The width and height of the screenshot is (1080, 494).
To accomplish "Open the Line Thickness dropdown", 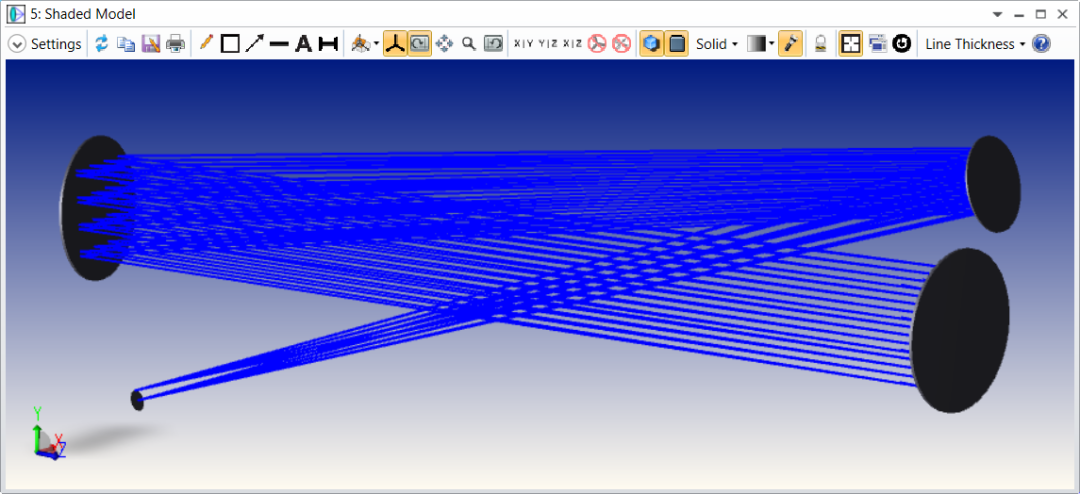I will tap(975, 44).
